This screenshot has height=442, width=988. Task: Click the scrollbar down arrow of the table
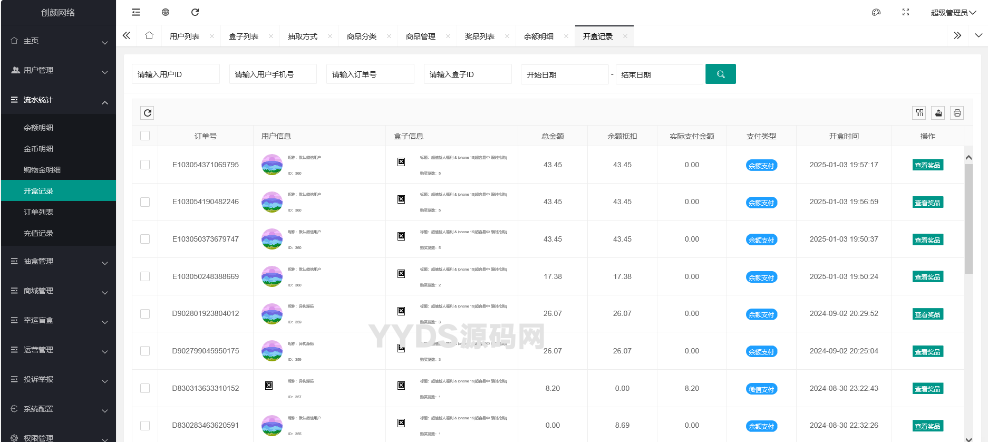tap(968, 438)
